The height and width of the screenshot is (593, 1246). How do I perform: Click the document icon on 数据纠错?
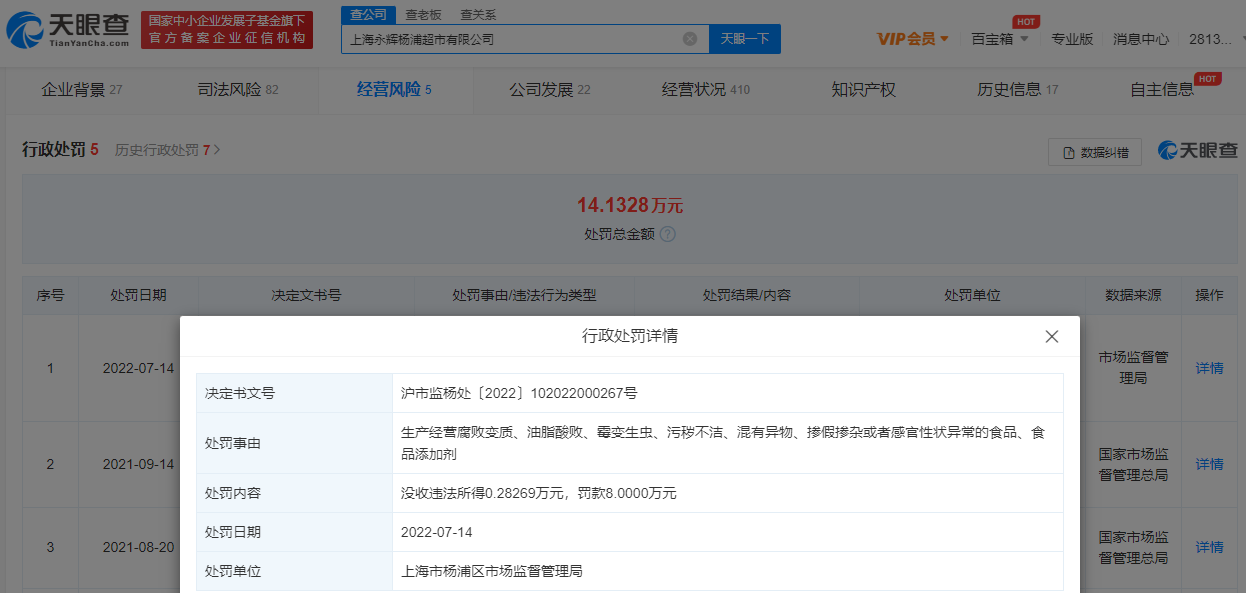click(1069, 153)
